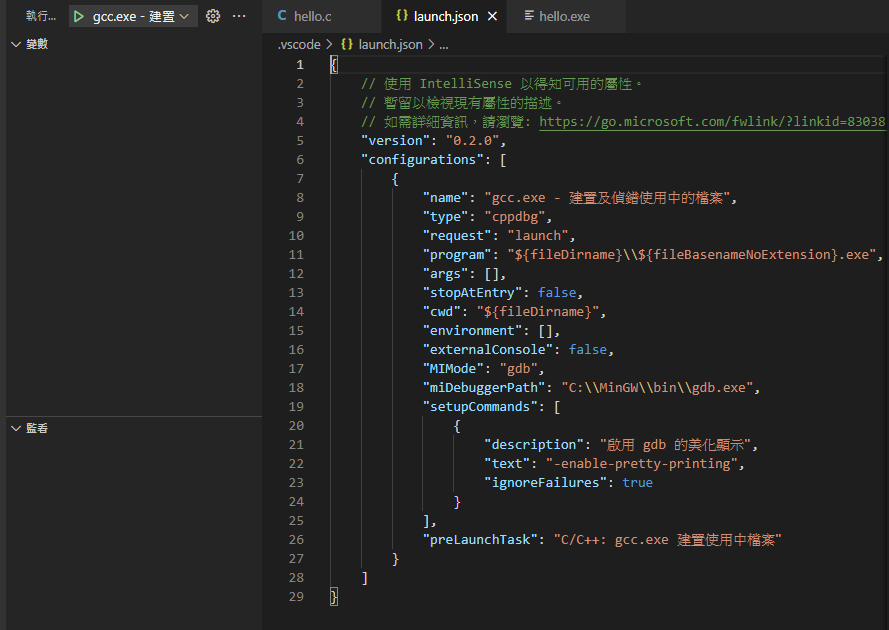Click the "launch" request value
The width and height of the screenshot is (889, 630).
click(x=538, y=236)
